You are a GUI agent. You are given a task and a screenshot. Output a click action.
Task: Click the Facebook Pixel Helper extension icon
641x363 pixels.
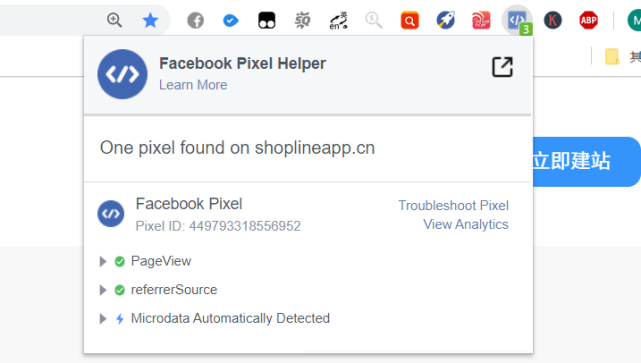(x=517, y=20)
